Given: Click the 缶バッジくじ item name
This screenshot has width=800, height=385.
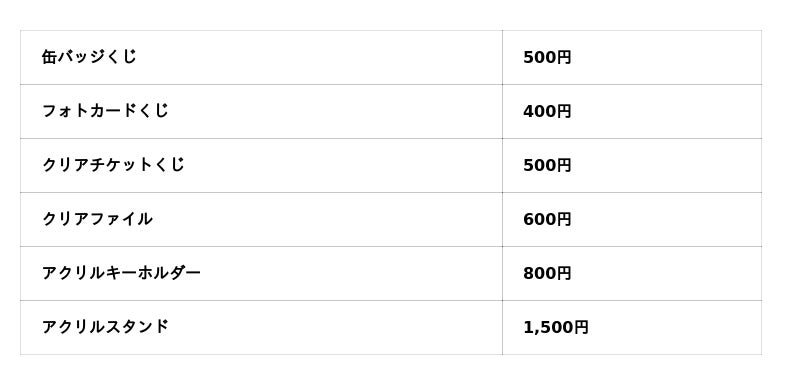Looking at the screenshot, I should pyautogui.click(x=89, y=57).
